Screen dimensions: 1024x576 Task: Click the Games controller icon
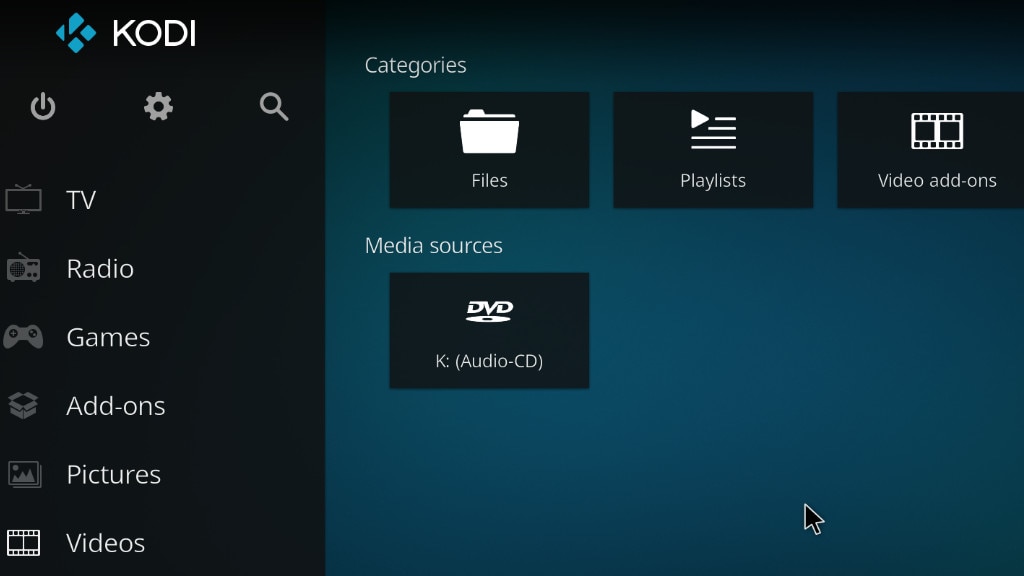point(23,337)
